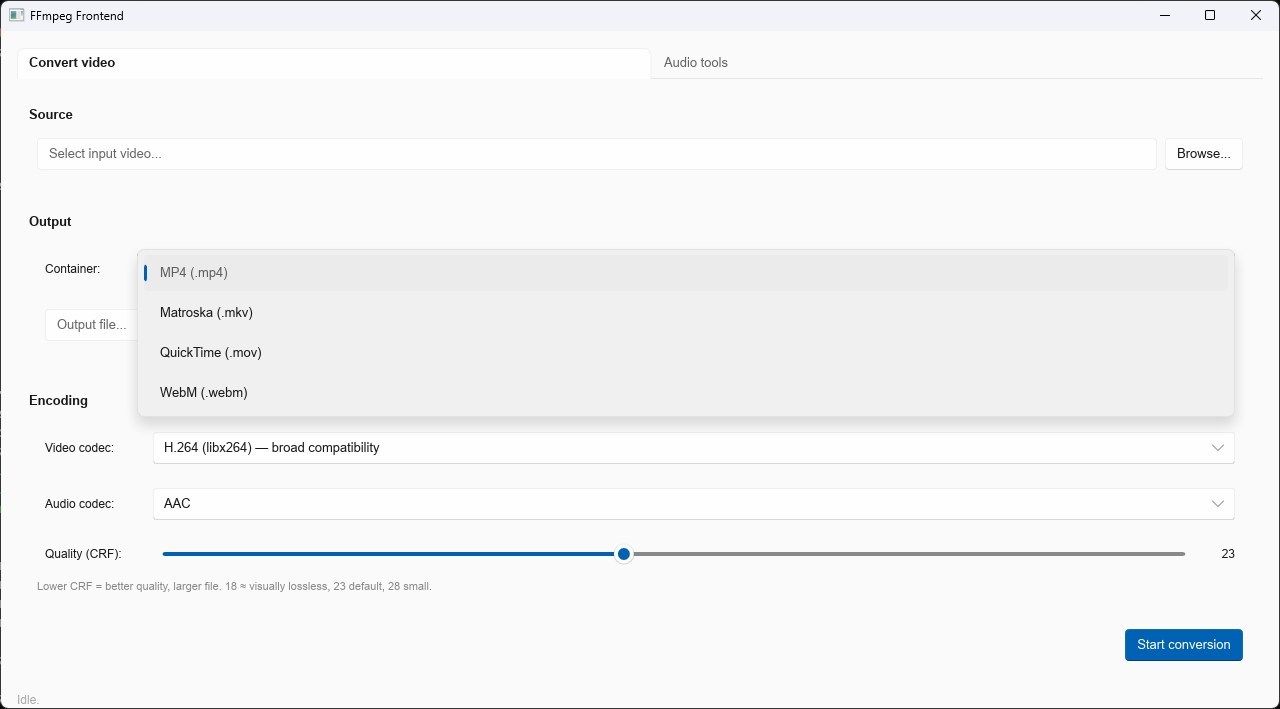Click the Output file field
Image resolution: width=1280 pixels, height=709 pixels.
click(91, 325)
